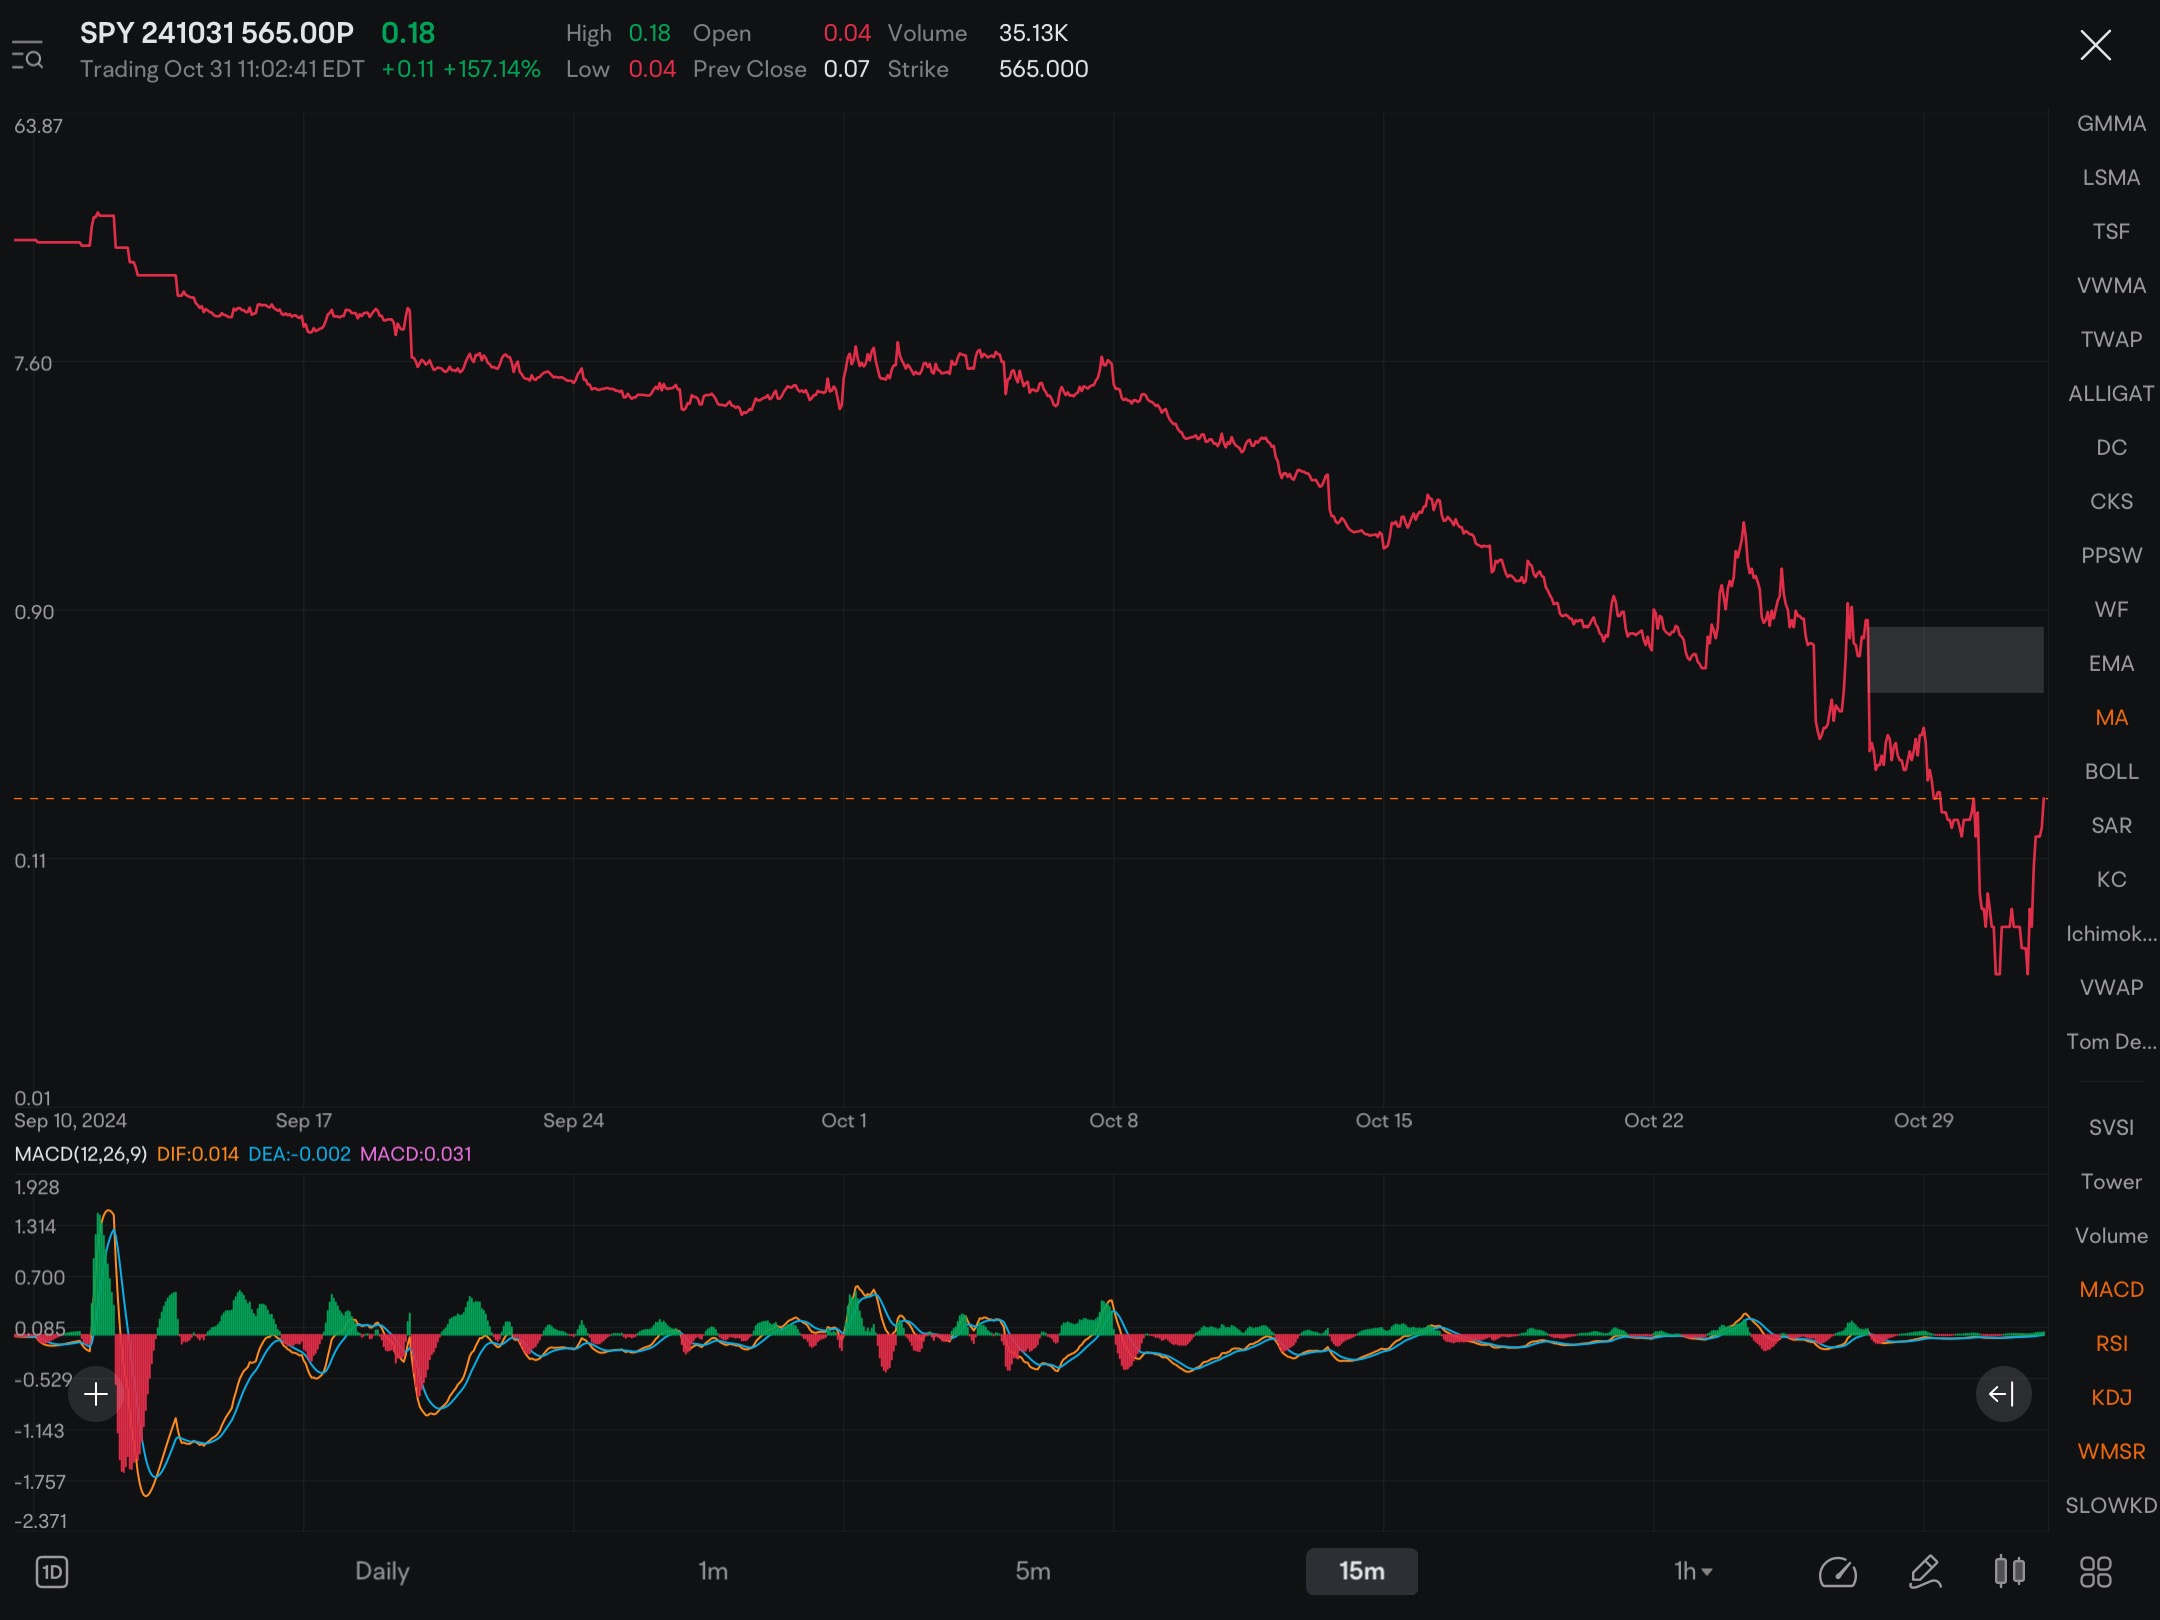This screenshot has width=2160, height=1620.
Task: Enable the PPSW indicator
Action: tap(2111, 556)
